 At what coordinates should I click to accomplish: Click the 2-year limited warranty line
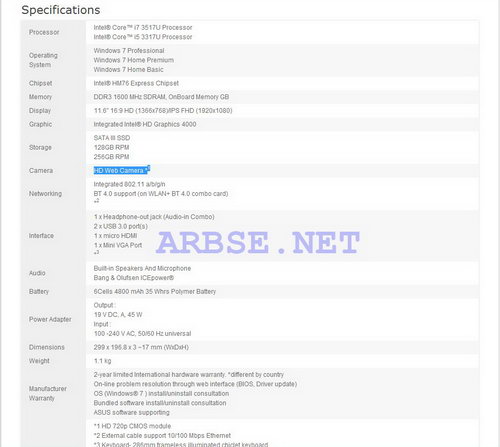point(189,374)
